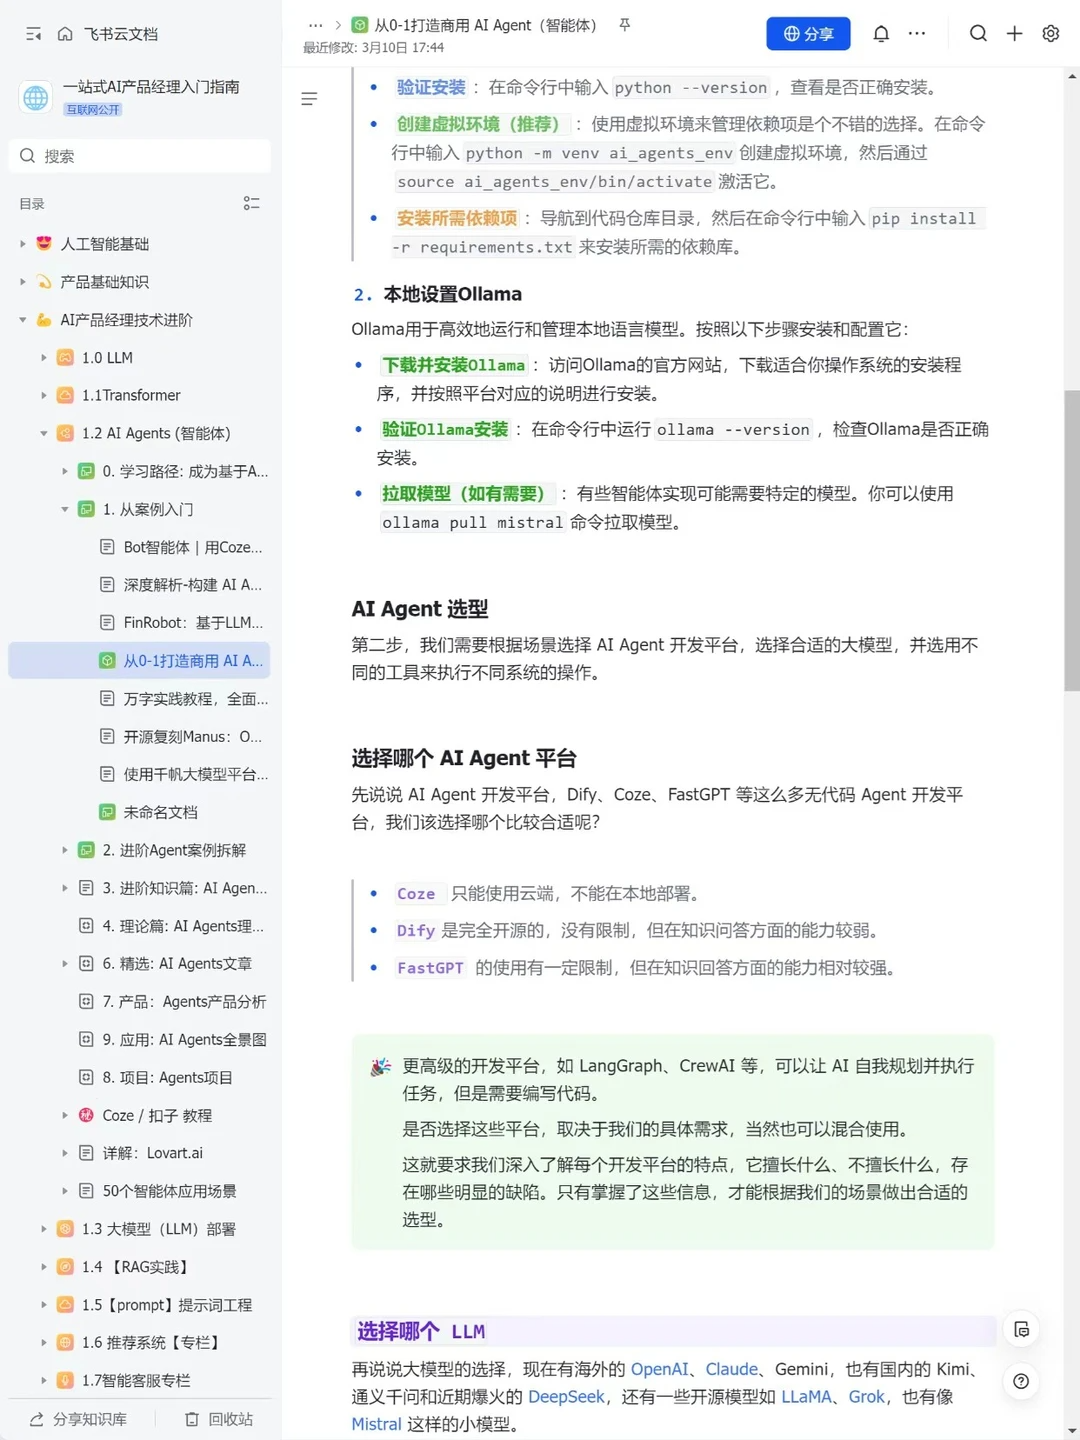1080x1440 pixels.
Task: Open the breadcrumb ellipsis menu
Action: 316,25
